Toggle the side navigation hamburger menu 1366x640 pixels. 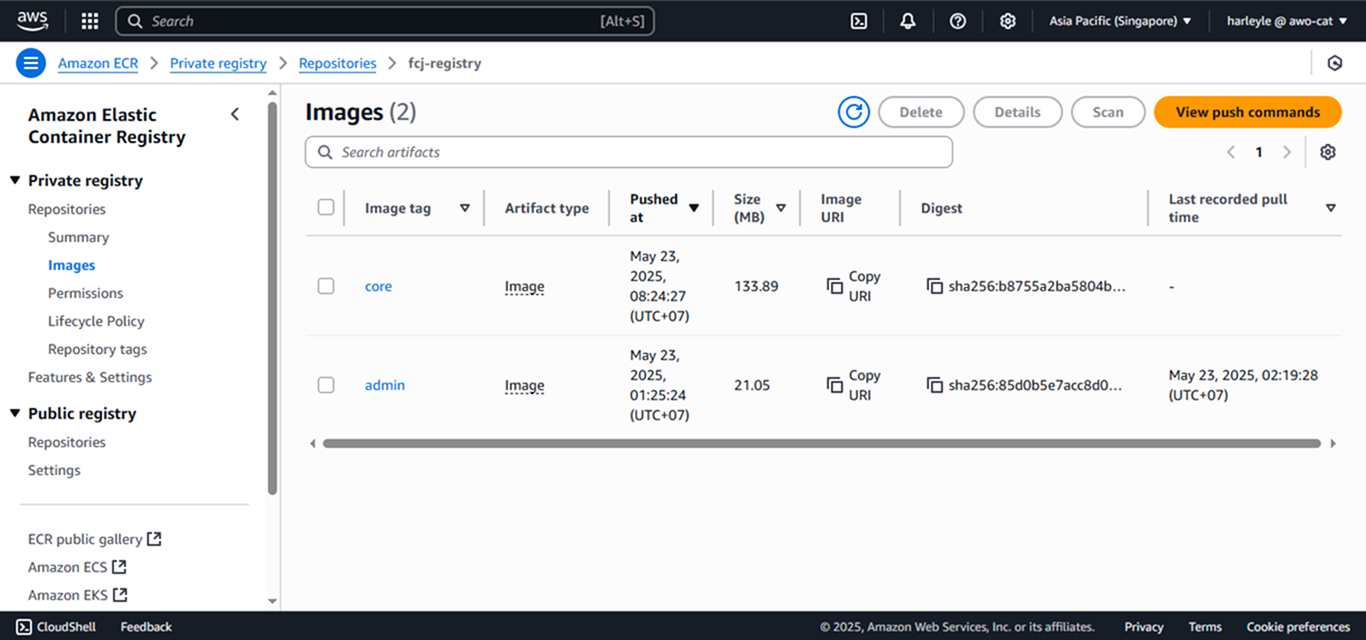31,63
